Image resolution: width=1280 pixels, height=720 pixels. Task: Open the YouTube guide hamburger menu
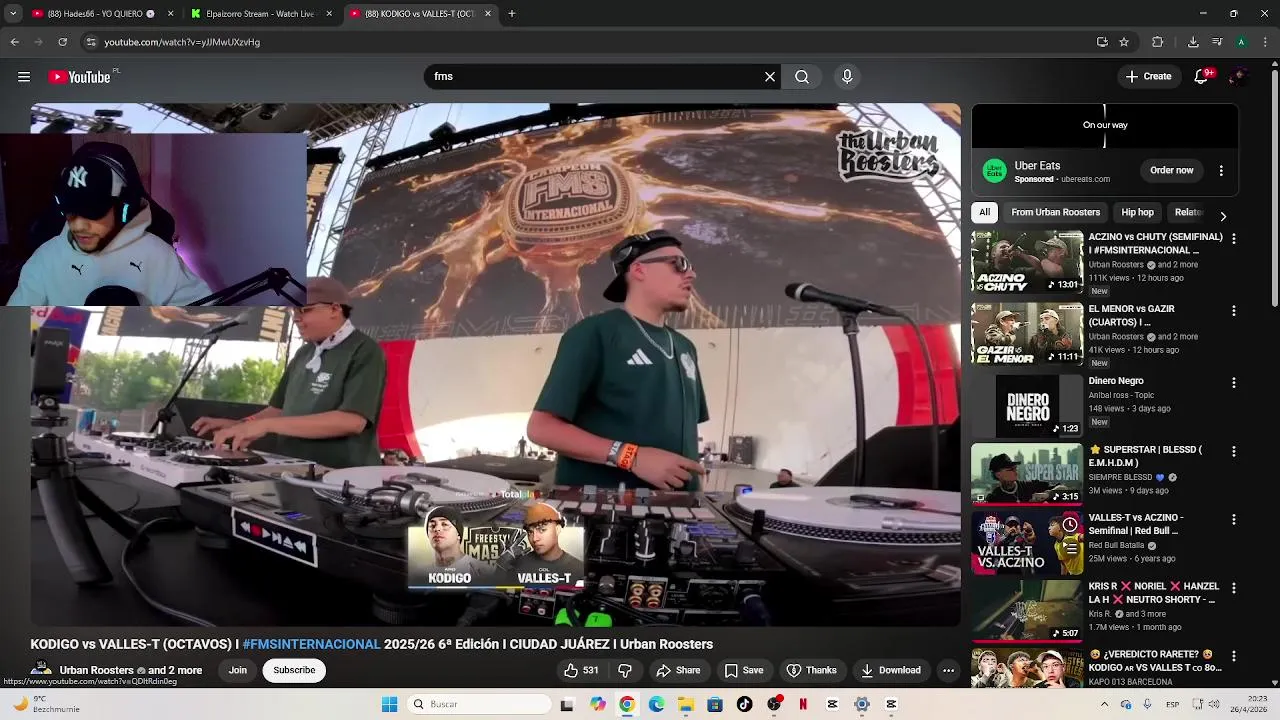tap(24, 77)
